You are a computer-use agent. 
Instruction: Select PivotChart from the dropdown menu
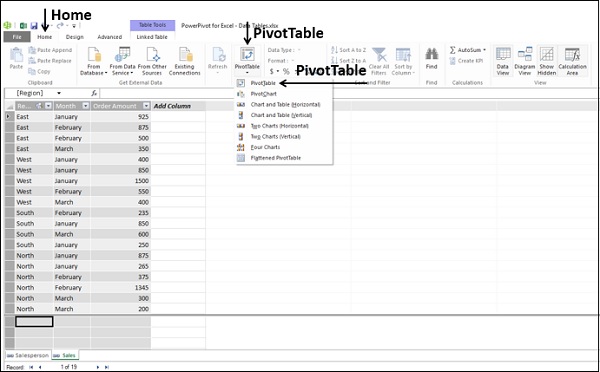click(263, 94)
